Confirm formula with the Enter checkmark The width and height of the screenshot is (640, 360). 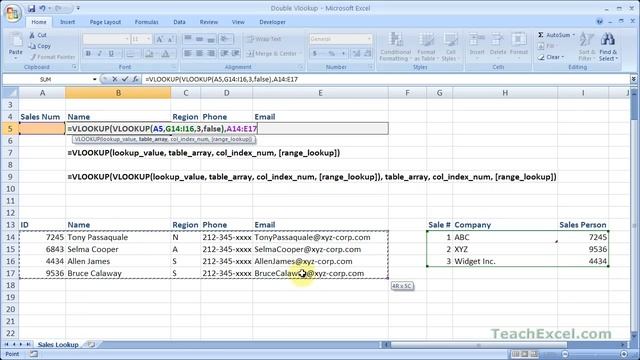pos(125,79)
